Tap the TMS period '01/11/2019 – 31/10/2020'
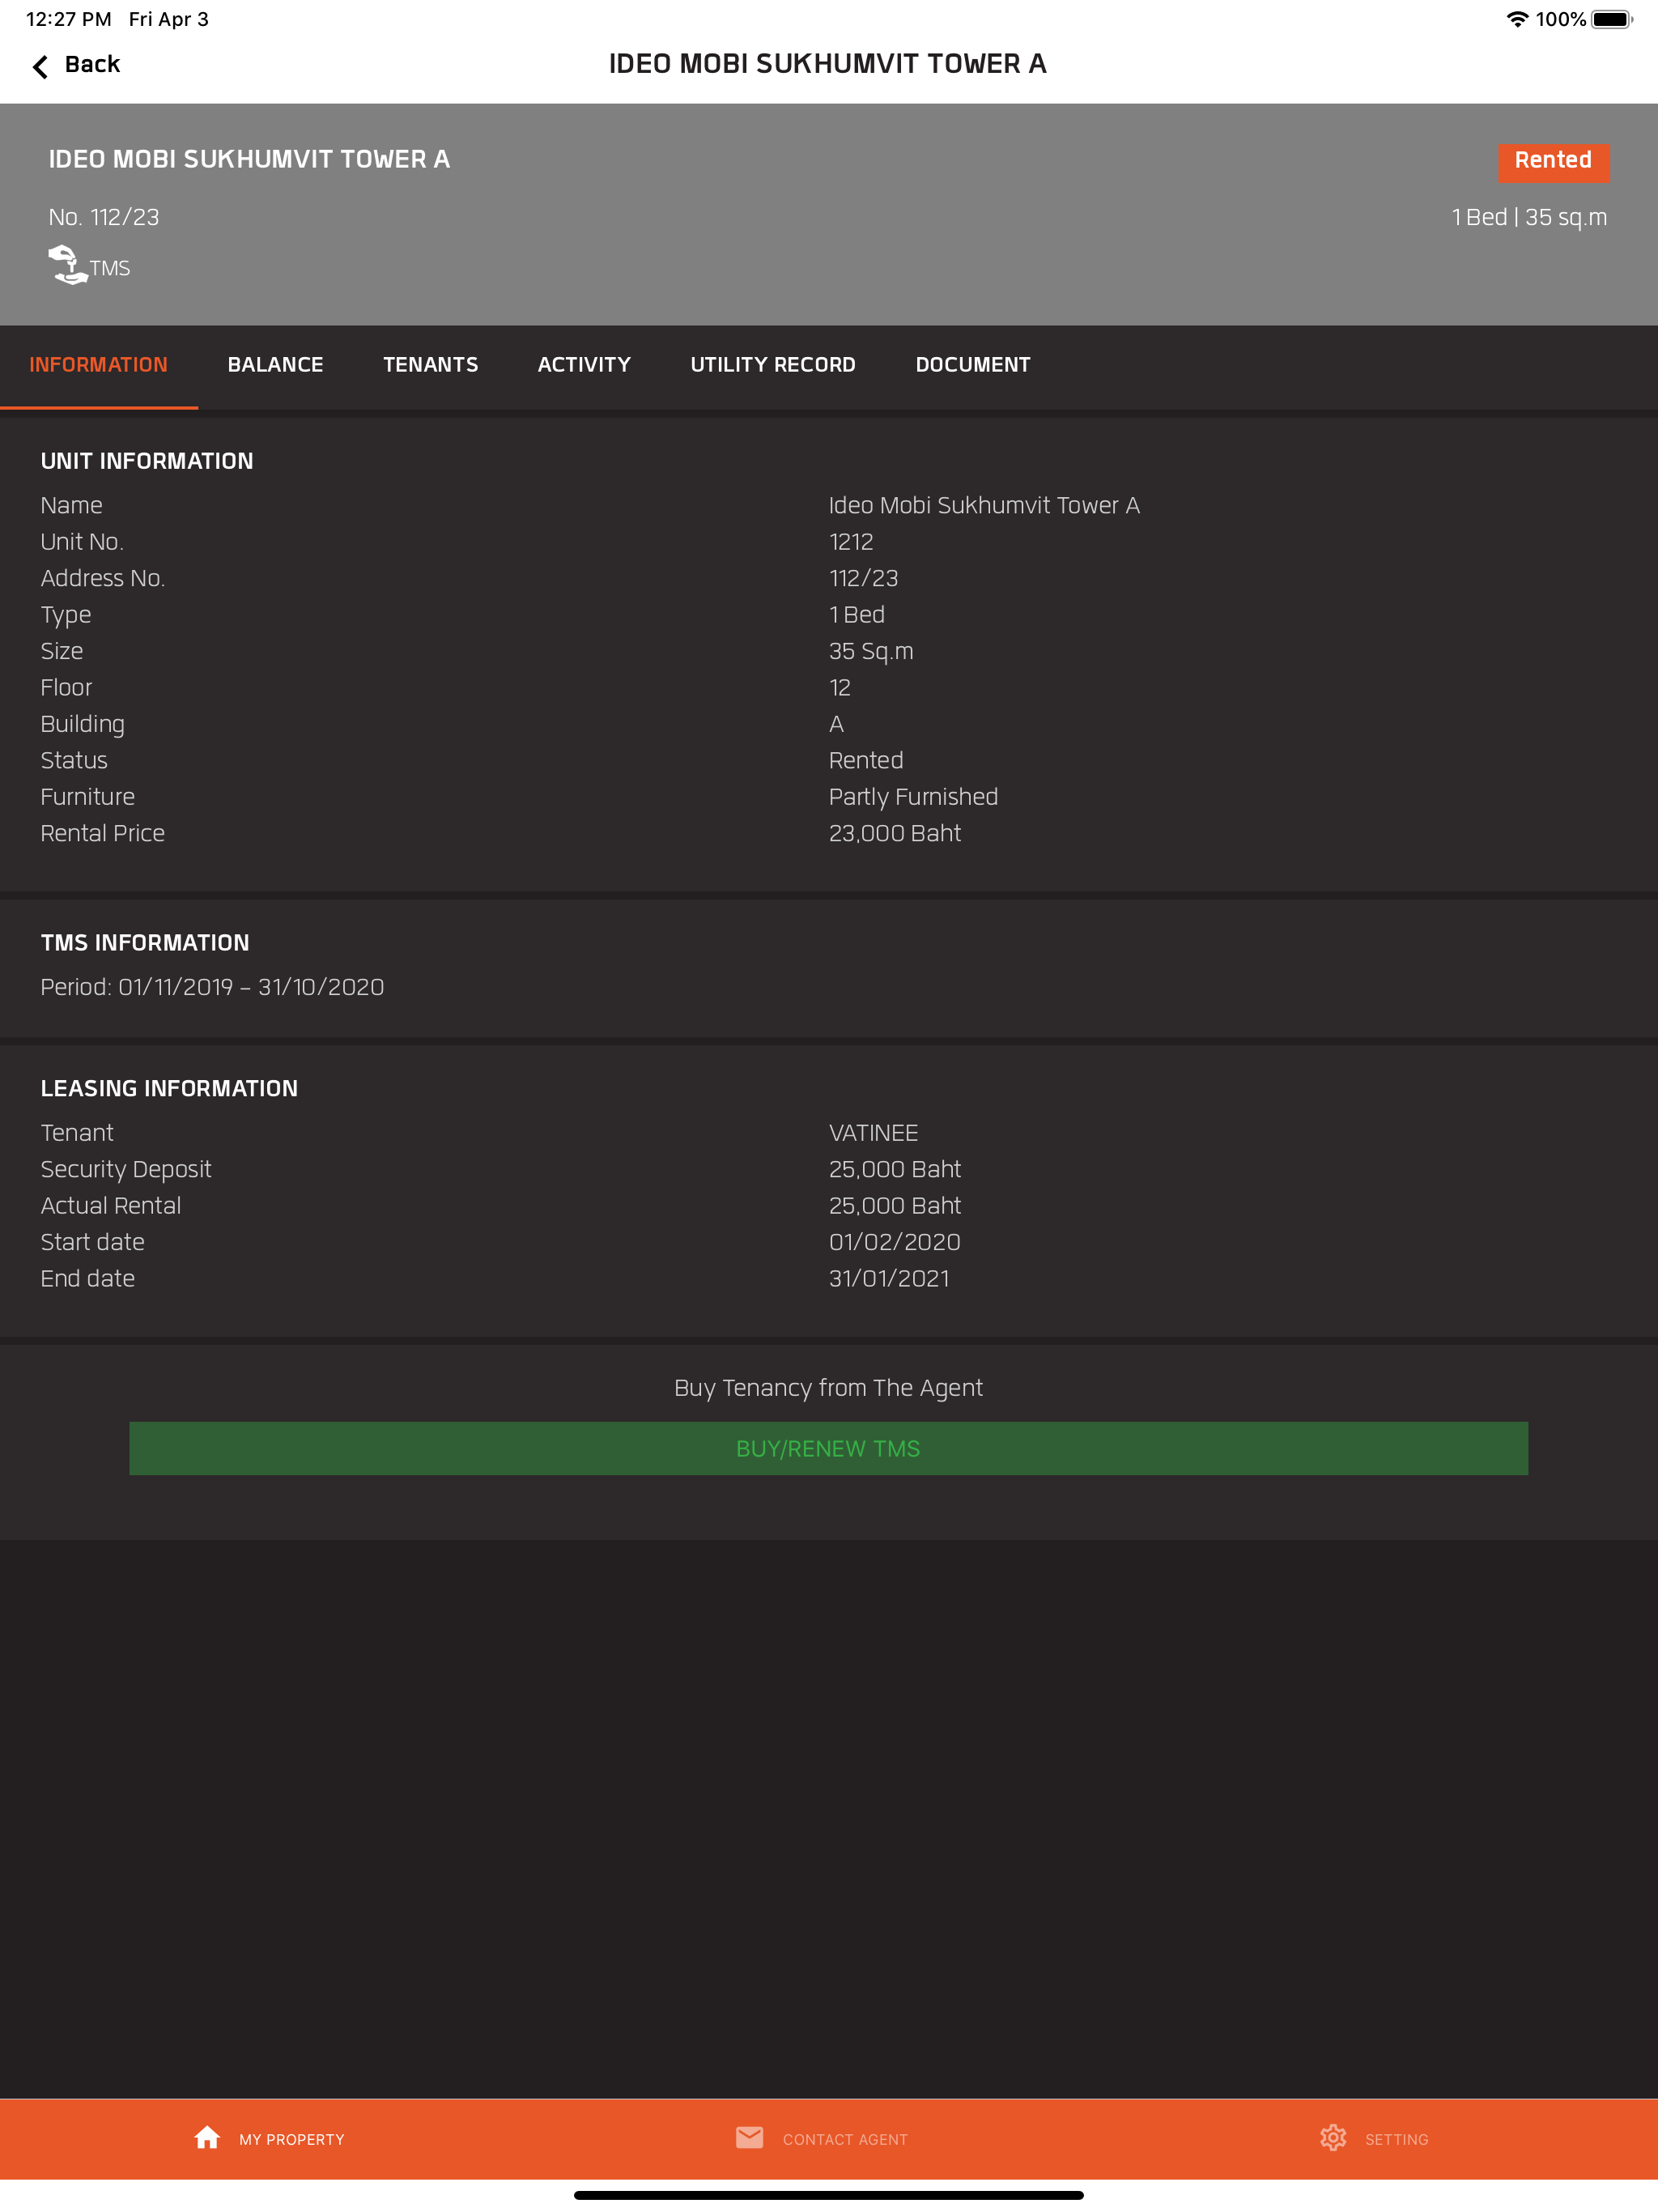1658x2212 pixels. (251, 987)
